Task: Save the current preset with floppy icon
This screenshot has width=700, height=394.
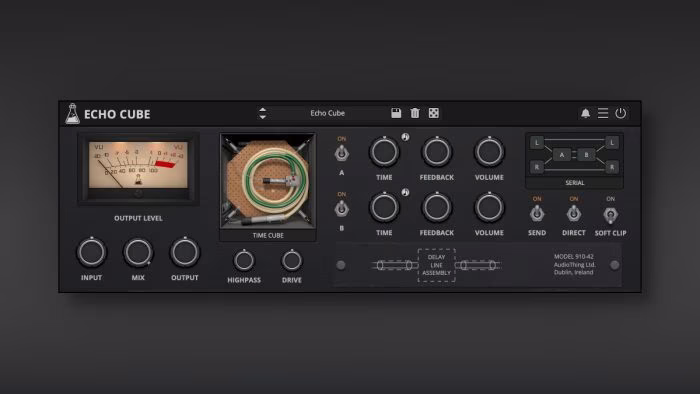Action: click(x=396, y=113)
